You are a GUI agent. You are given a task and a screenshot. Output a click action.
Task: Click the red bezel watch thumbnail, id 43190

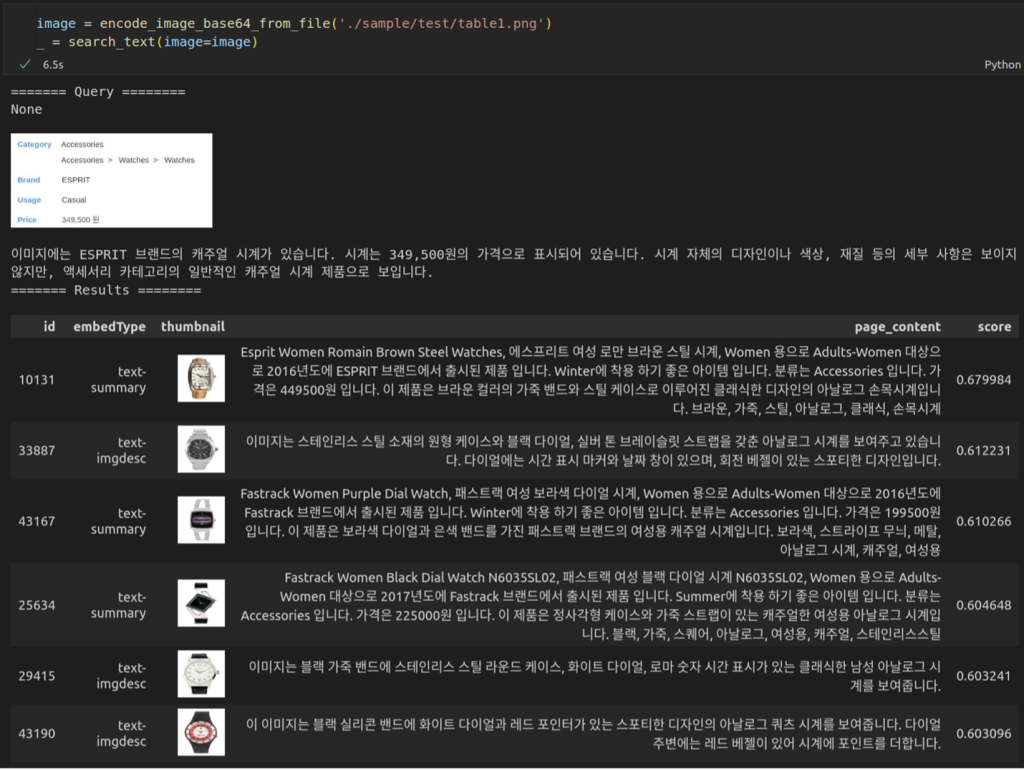click(201, 732)
